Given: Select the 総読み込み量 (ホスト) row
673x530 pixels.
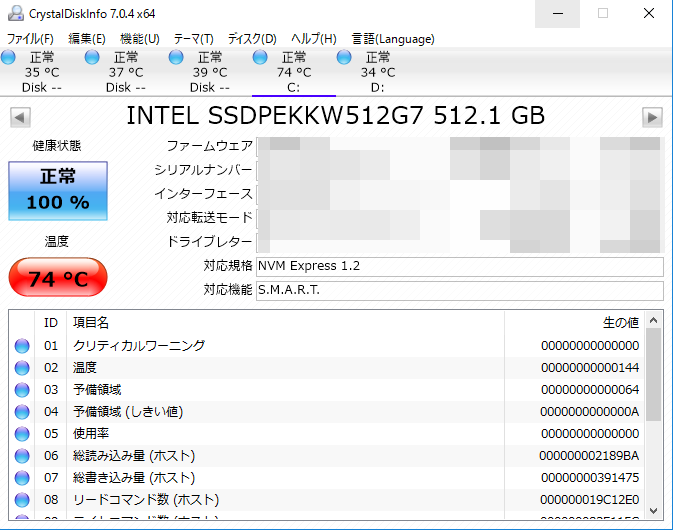Looking at the screenshot, I should 326,456.
